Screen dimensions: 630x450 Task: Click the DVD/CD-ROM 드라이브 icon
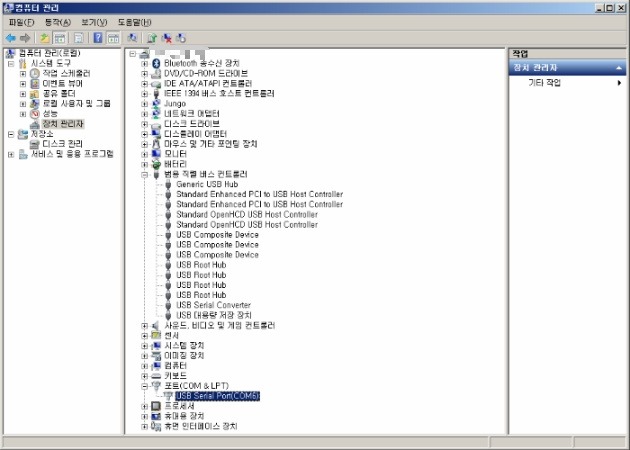[156, 74]
